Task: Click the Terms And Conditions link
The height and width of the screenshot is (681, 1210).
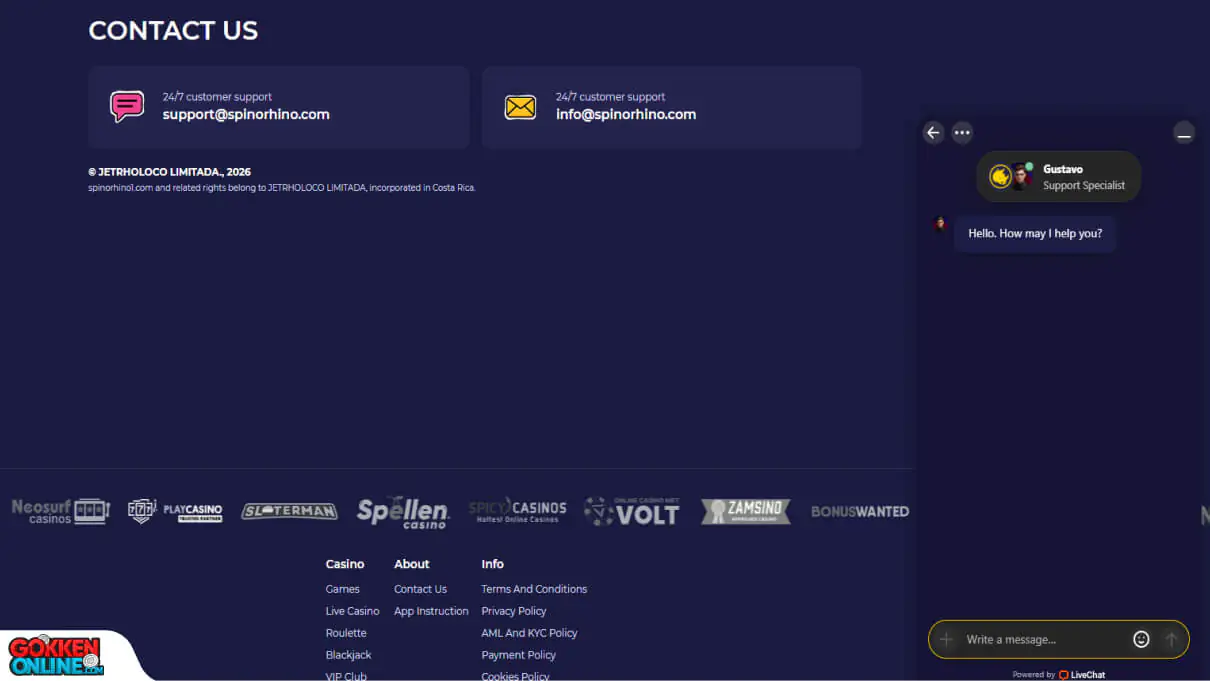Action: click(533, 589)
